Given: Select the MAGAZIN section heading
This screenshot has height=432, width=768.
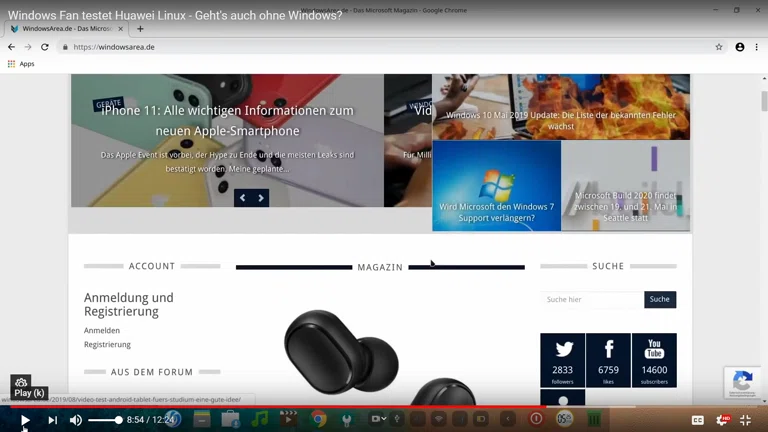Looking at the screenshot, I should click(x=380, y=267).
